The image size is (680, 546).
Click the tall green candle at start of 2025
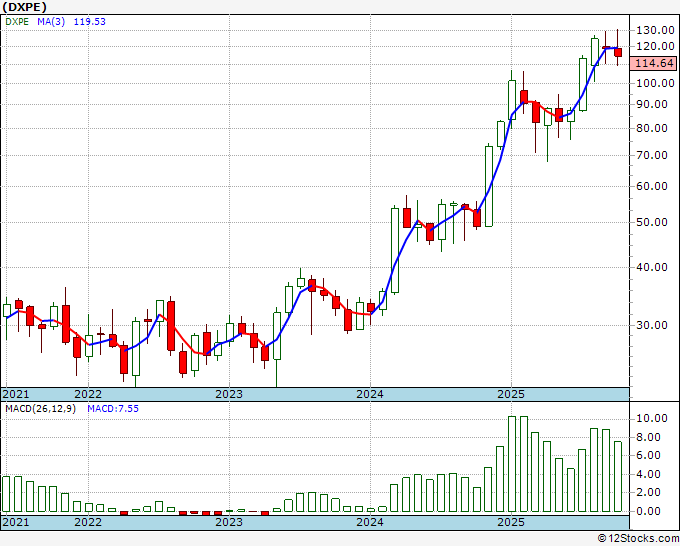(512, 99)
